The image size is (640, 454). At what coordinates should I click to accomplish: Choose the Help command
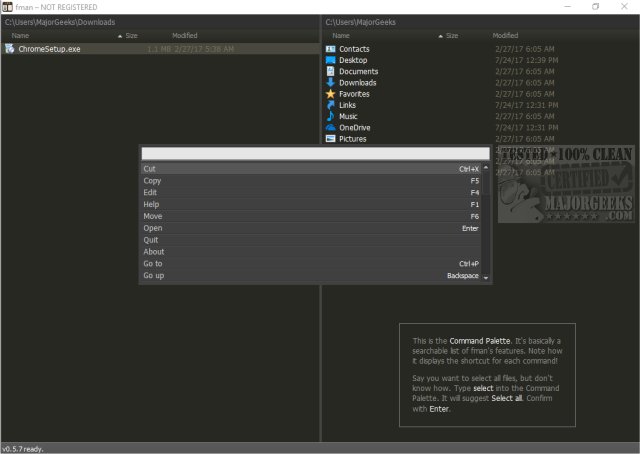(x=311, y=204)
